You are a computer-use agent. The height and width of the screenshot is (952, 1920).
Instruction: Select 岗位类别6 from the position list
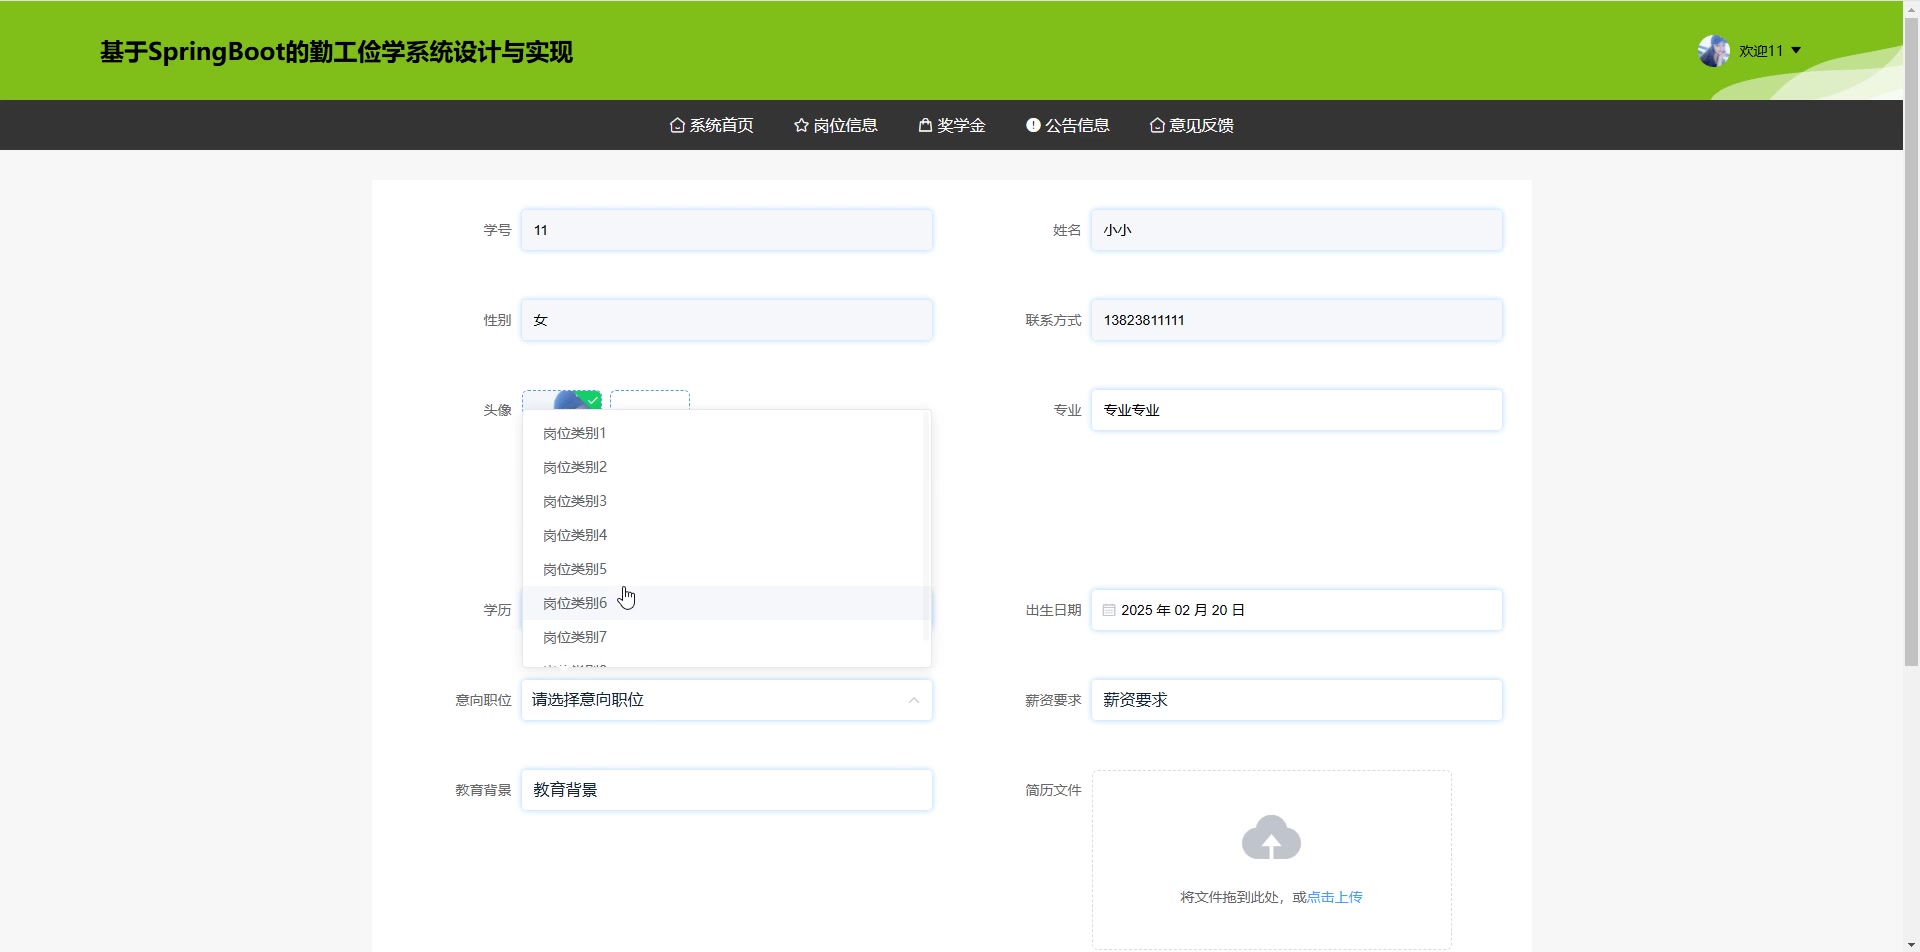point(574,602)
